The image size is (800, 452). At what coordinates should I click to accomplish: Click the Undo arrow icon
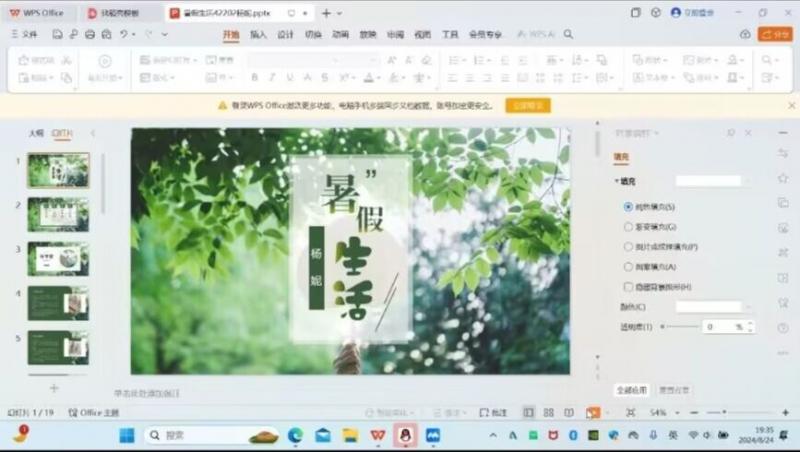(124, 34)
